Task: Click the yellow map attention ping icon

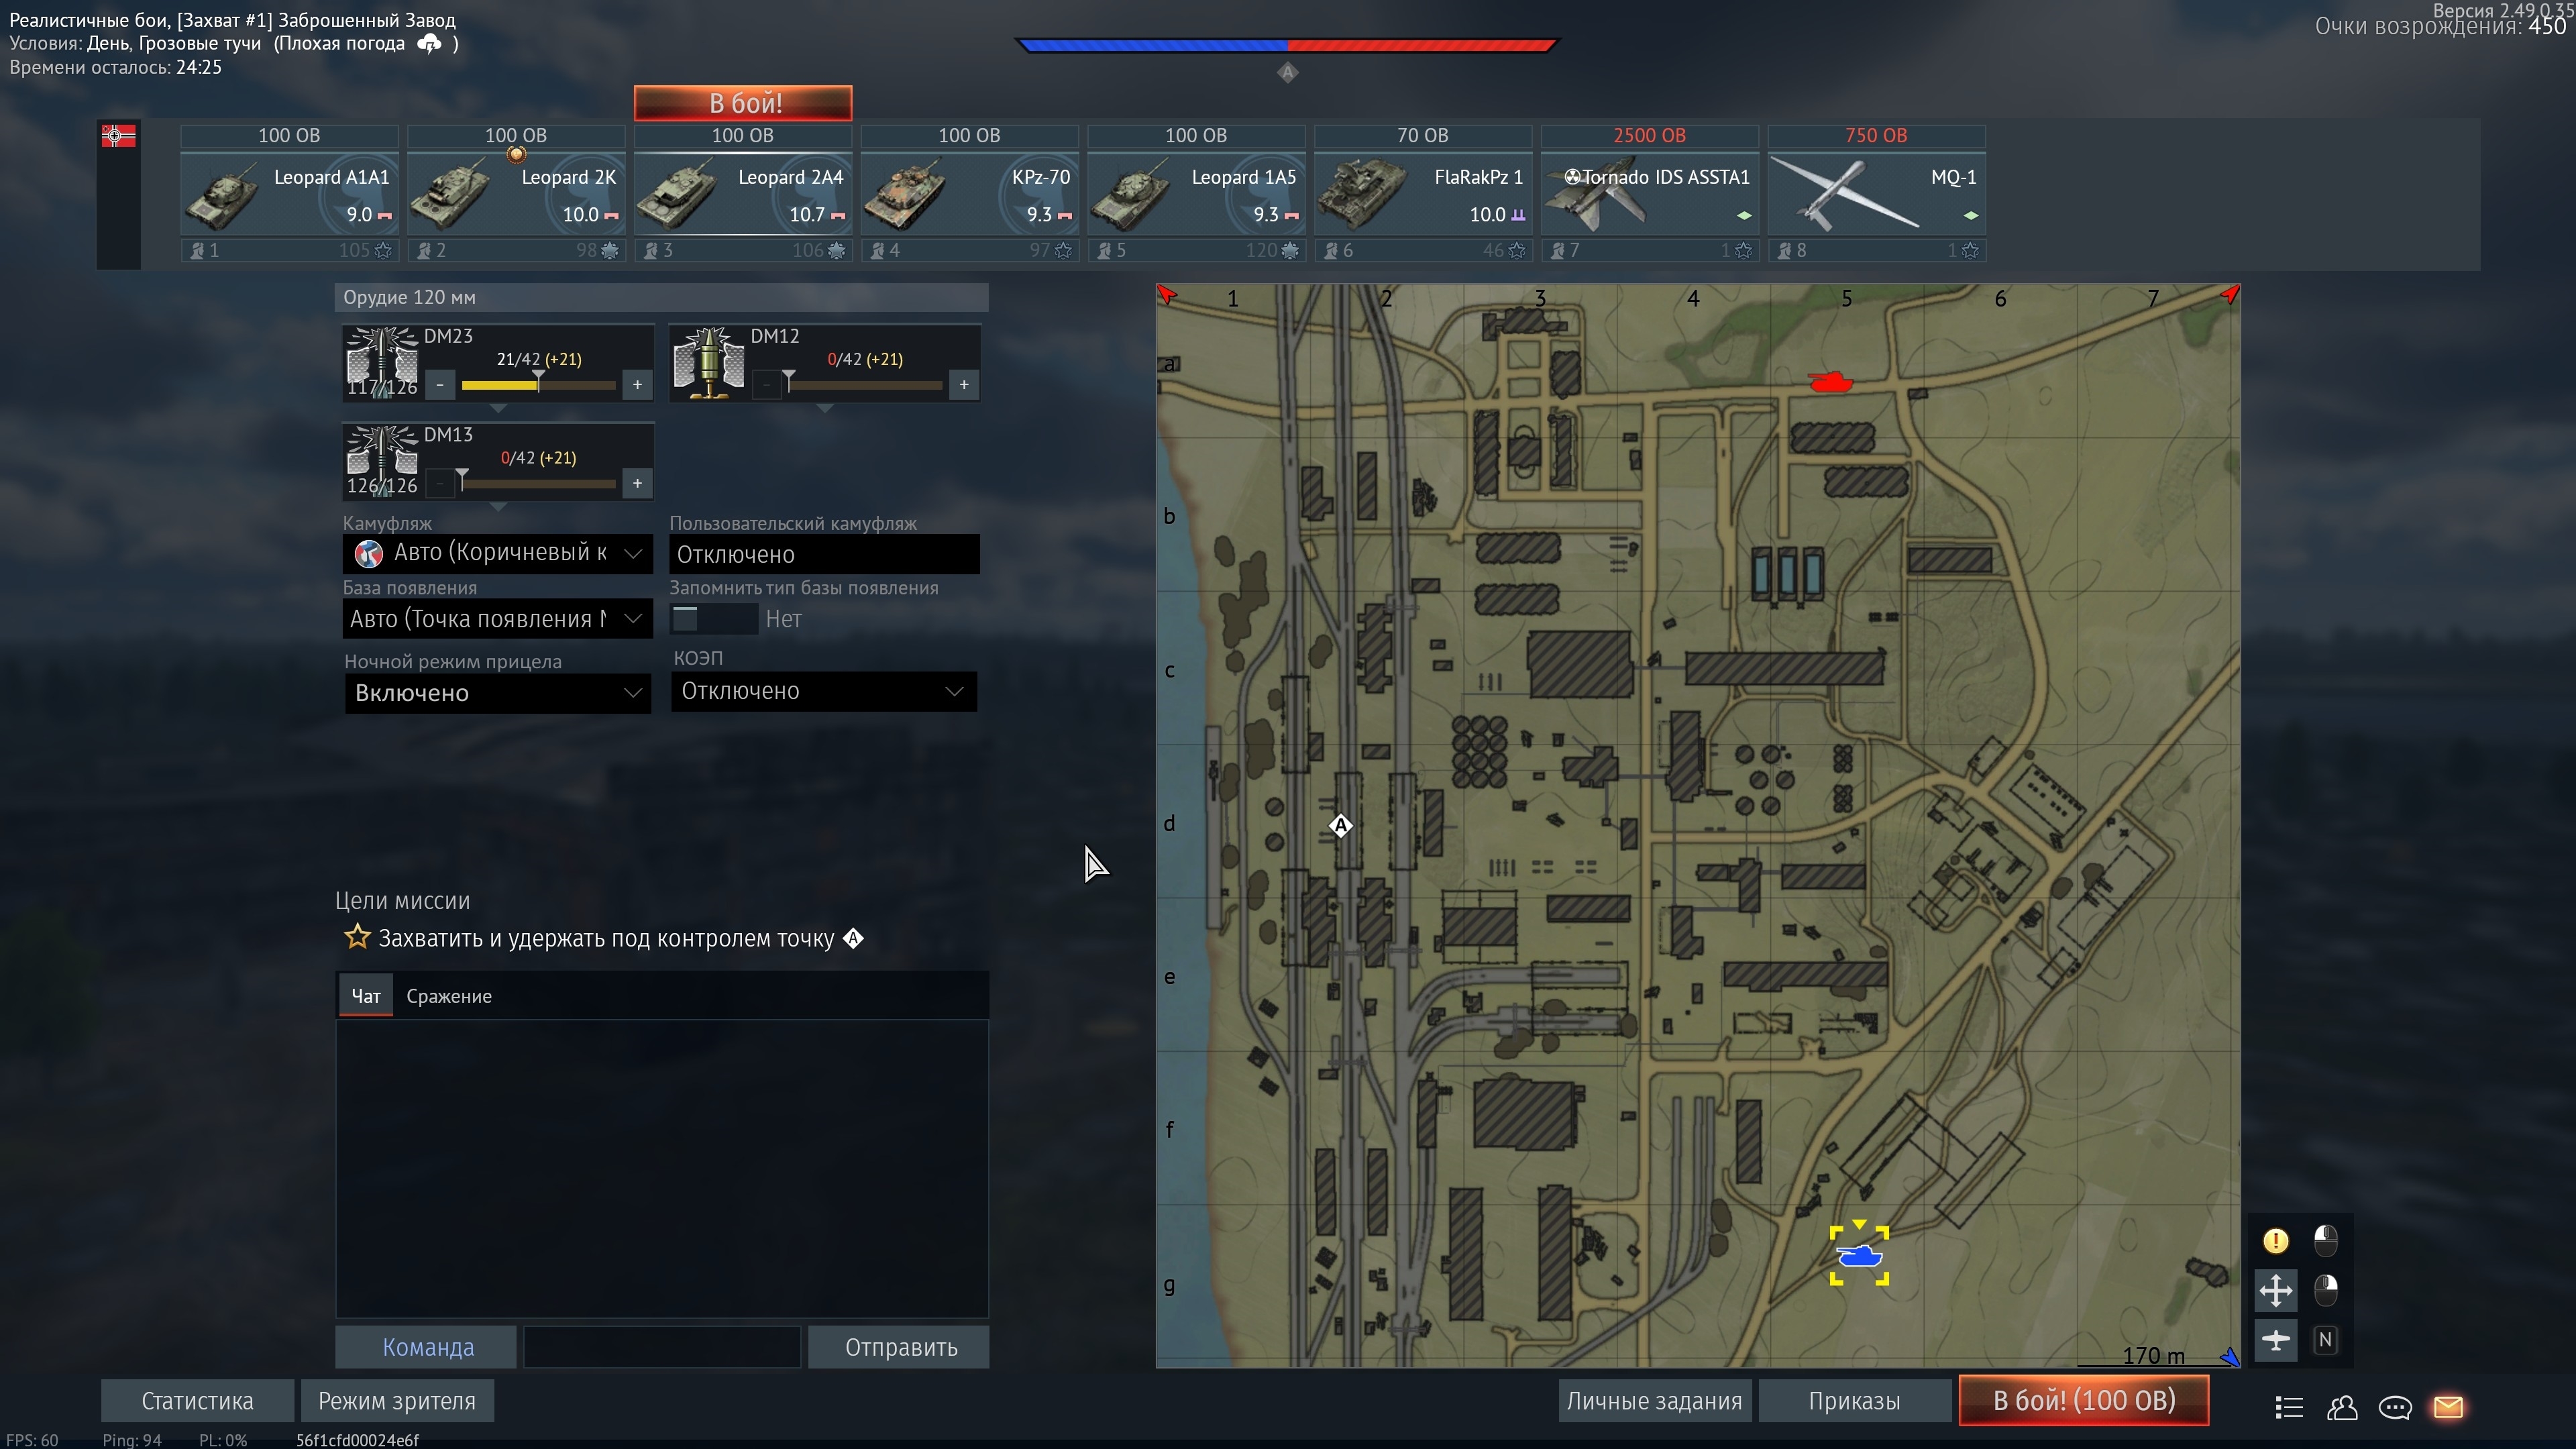Action: (x=2275, y=1241)
